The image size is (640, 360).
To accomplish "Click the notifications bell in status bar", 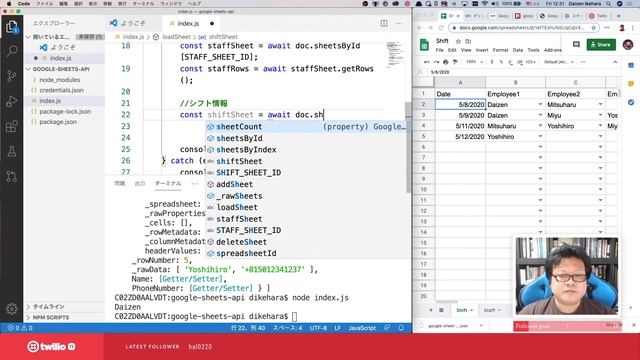I will click(x=401, y=328).
